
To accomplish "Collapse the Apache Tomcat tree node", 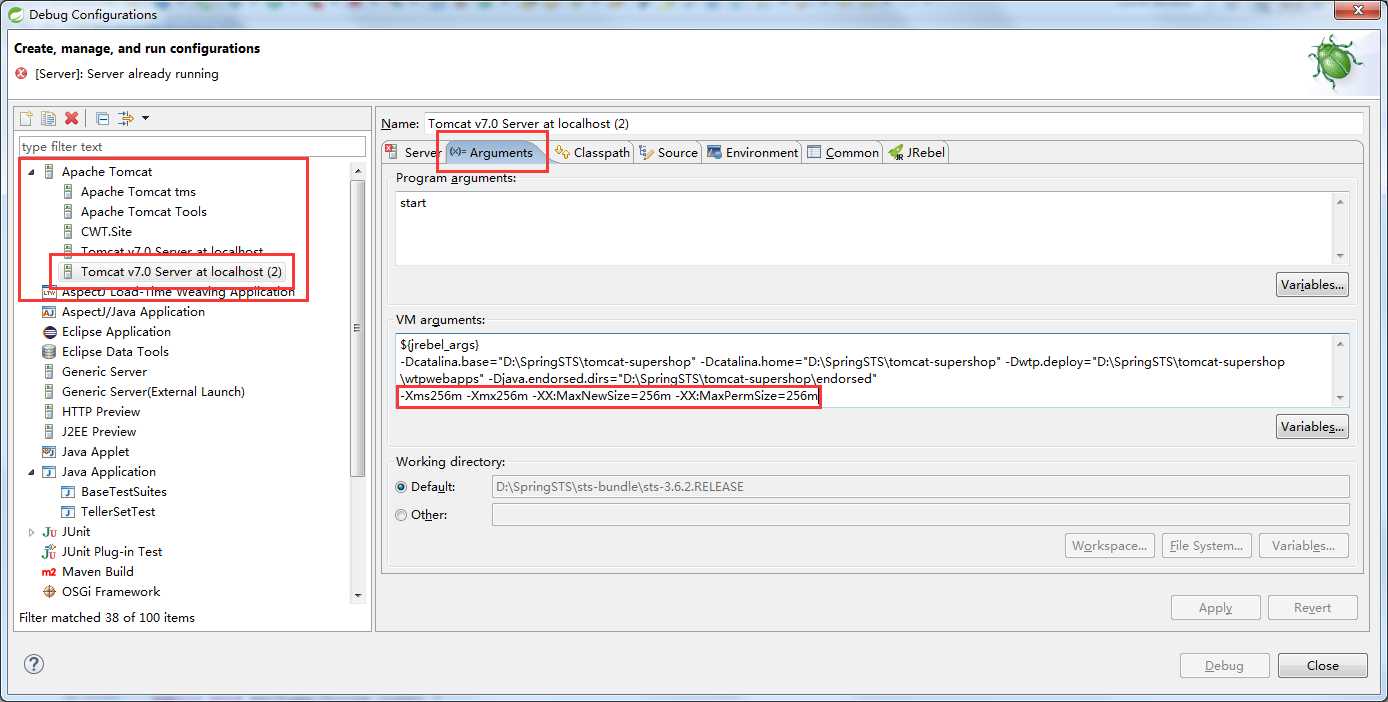I will [31, 172].
